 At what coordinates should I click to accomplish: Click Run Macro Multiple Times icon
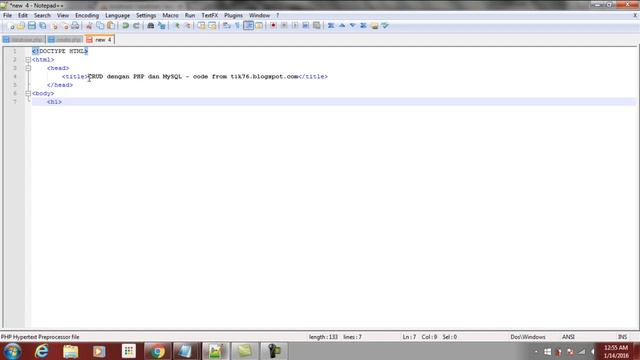[x=305, y=26]
